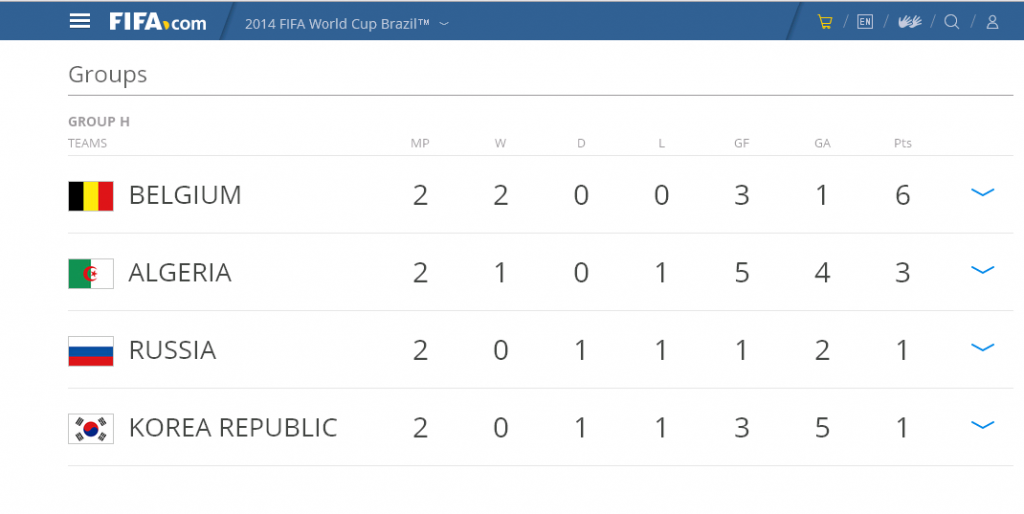Change language via the EN icon
The width and height of the screenshot is (1024, 514).
(x=865, y=22)
